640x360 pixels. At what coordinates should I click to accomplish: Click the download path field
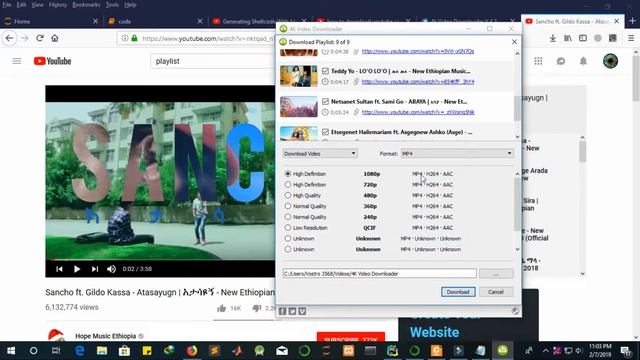click(x=380, y=273)
